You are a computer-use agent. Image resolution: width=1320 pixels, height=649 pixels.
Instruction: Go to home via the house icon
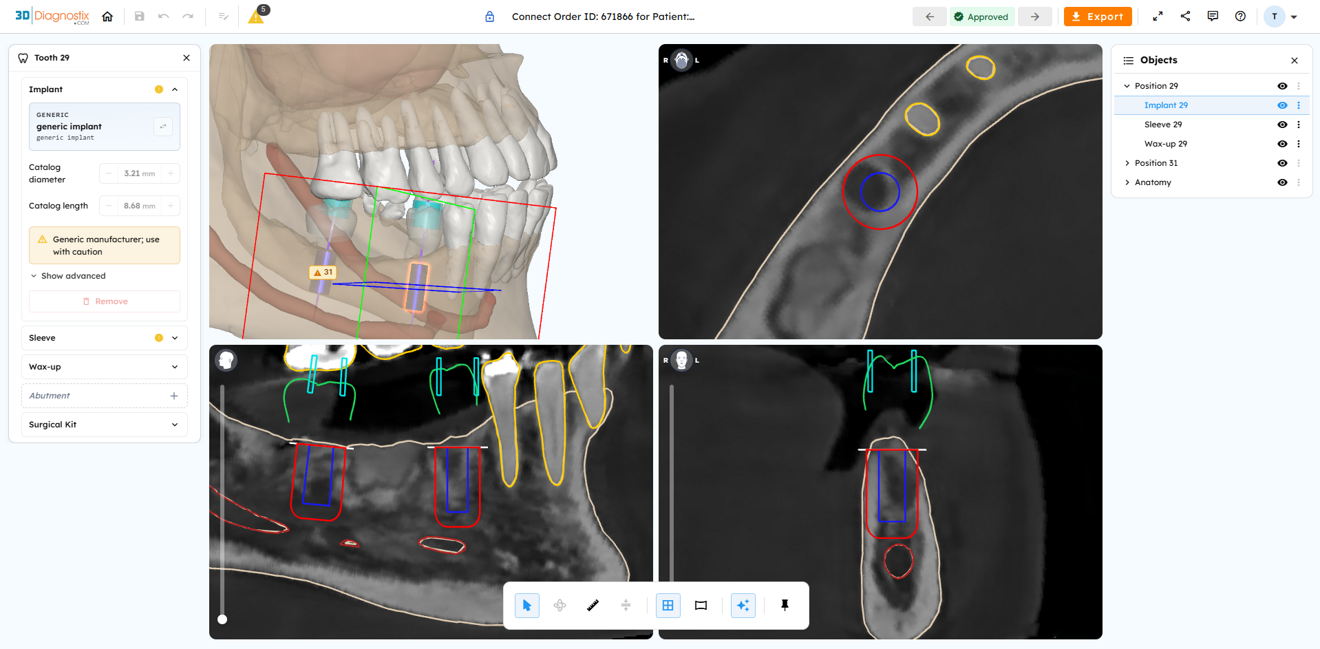[x=108, y=16]
